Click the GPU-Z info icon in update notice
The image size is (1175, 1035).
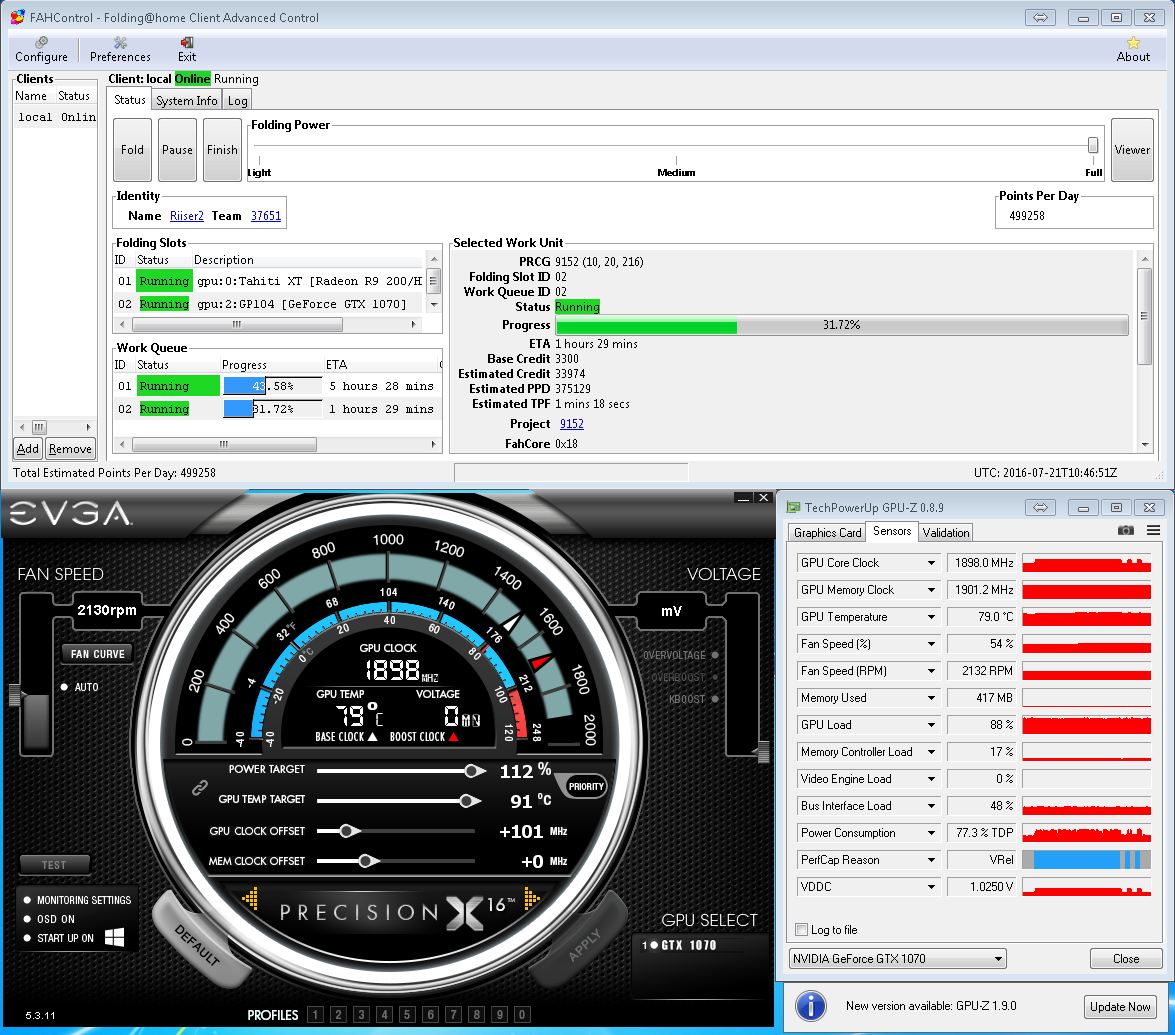810,1006
